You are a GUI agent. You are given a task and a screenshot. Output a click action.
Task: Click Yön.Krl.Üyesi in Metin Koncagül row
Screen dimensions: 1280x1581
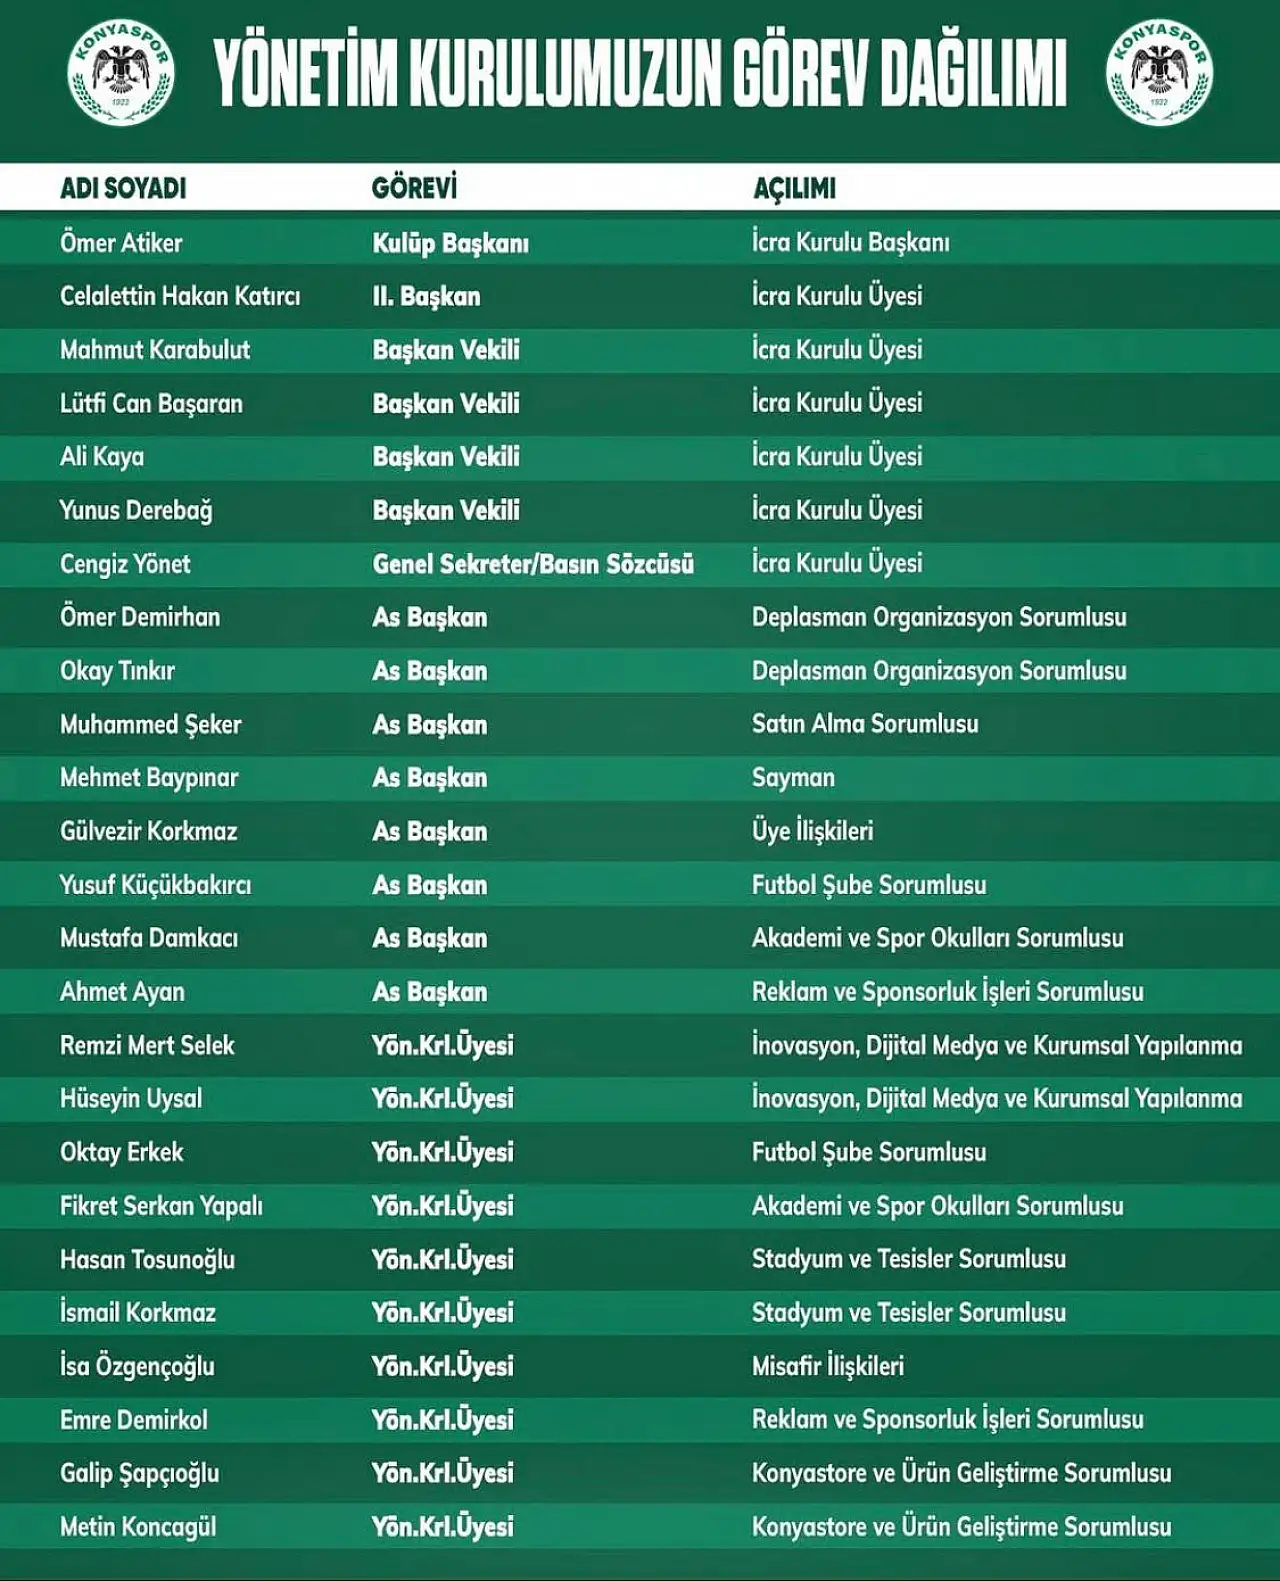(x=442, y=1527)
